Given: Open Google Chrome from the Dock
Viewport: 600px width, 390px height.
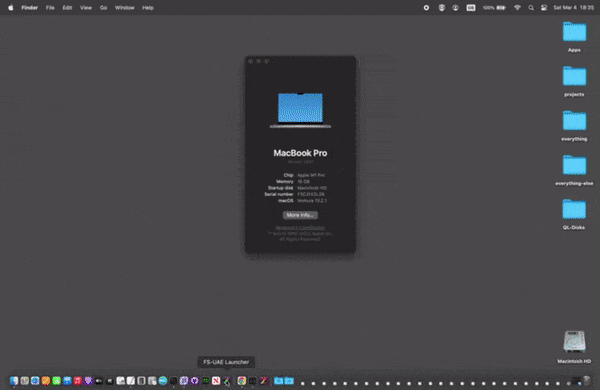Looking at the screenshot, I should click(241, 380).
